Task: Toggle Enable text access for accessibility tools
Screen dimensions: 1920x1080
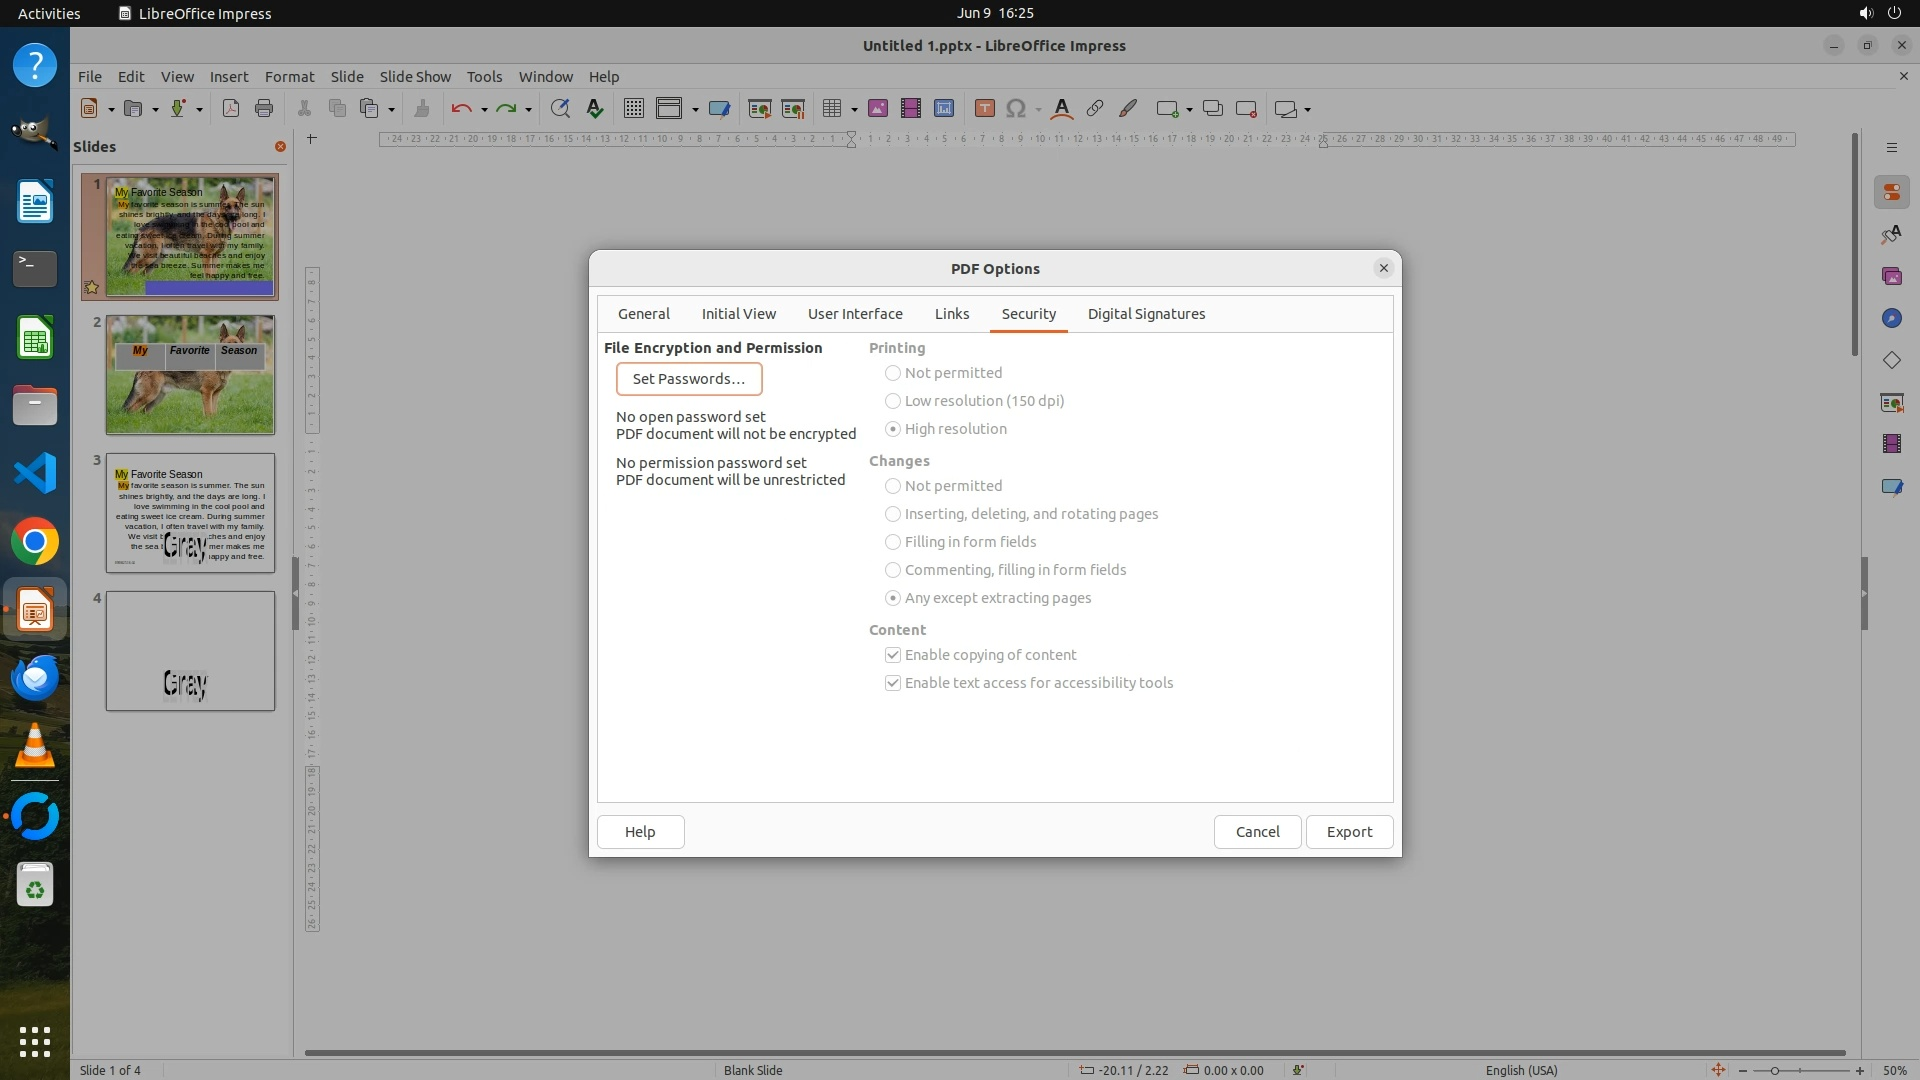Action: pyautogui.click(x=893, y=683)
